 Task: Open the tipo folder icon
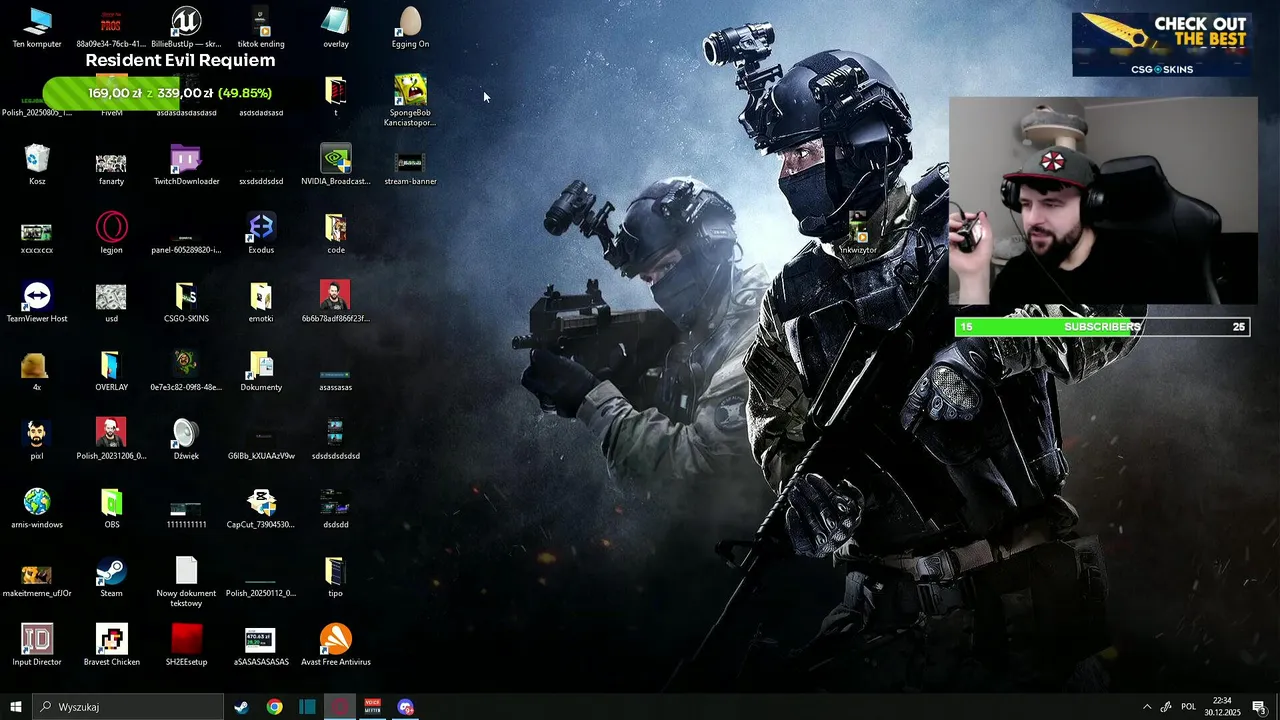coord(336,576)
